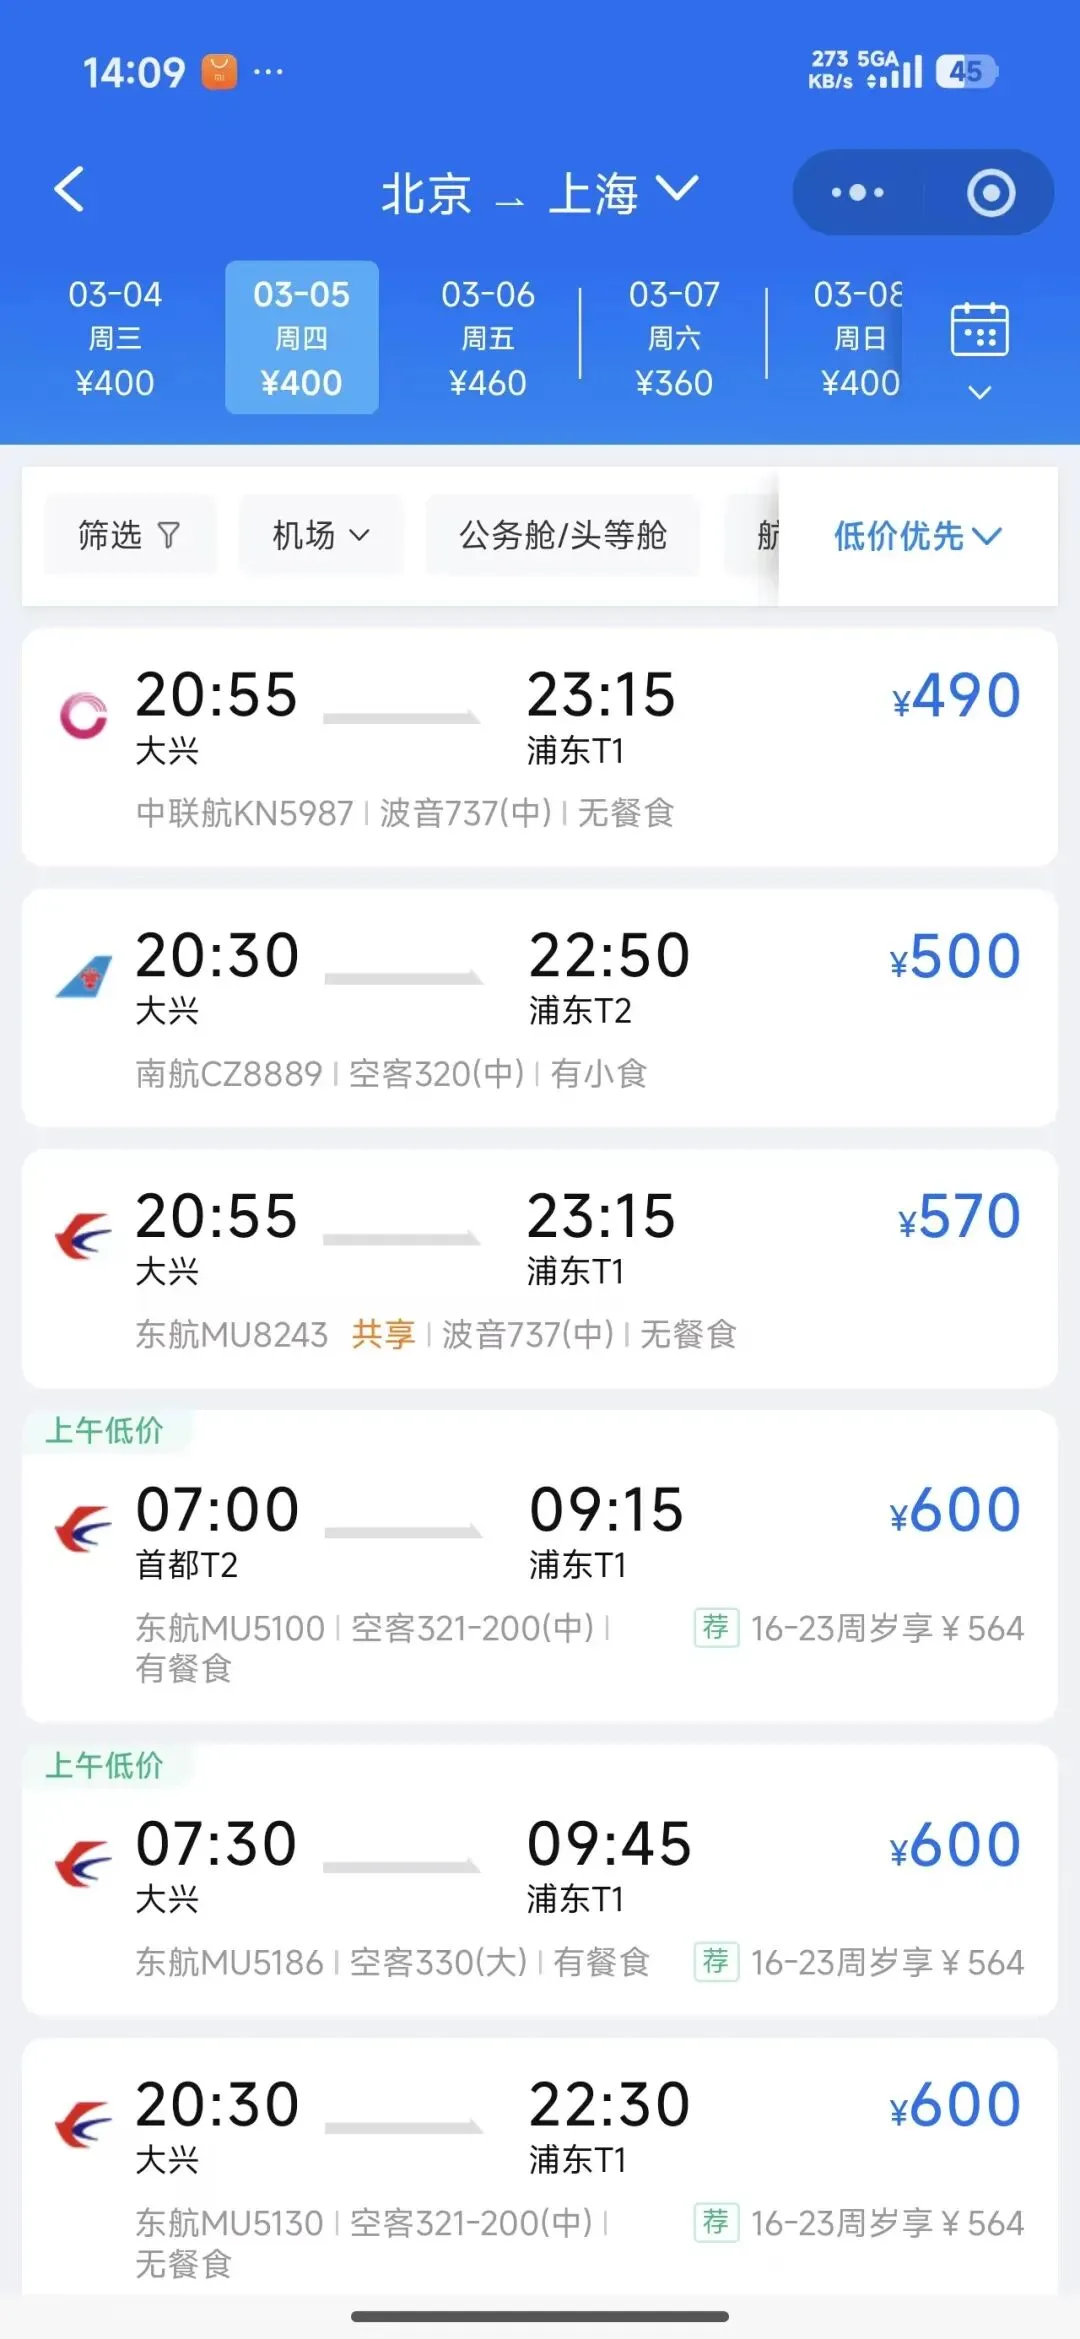Tap the Xiaomi notification icon in status bar

(x=219, y=72)
